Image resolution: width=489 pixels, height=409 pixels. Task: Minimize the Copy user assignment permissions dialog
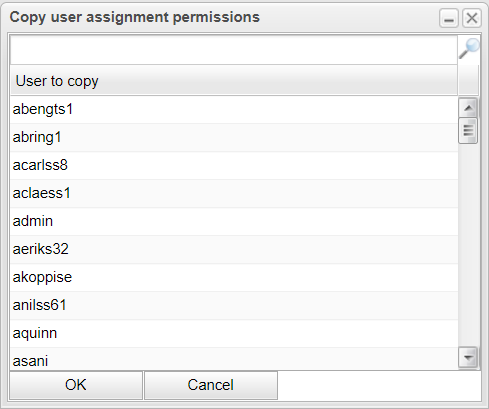pos(449,18)
